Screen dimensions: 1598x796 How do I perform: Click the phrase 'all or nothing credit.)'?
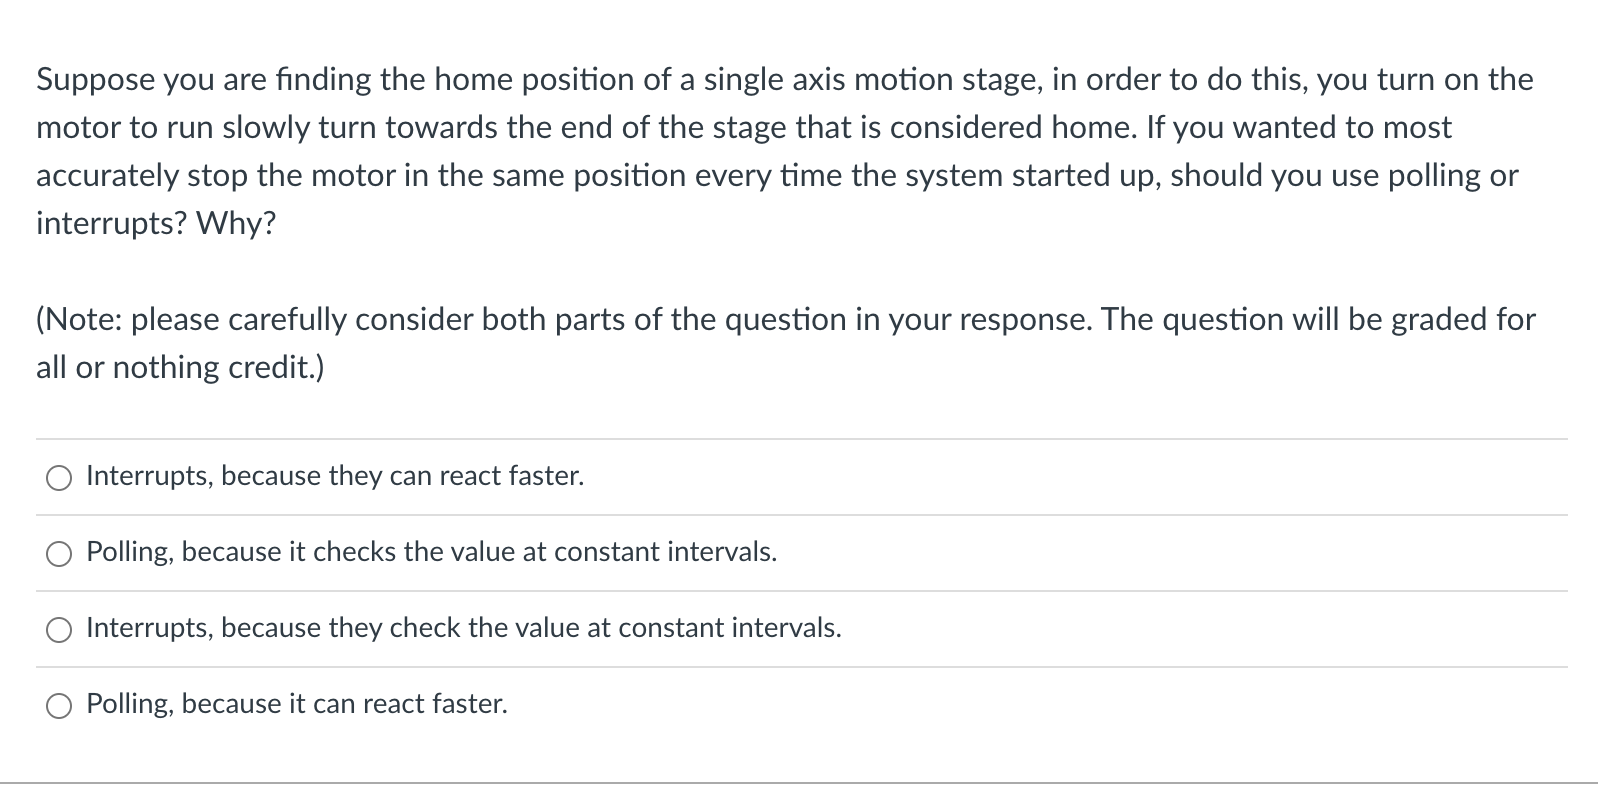[180, 368]
